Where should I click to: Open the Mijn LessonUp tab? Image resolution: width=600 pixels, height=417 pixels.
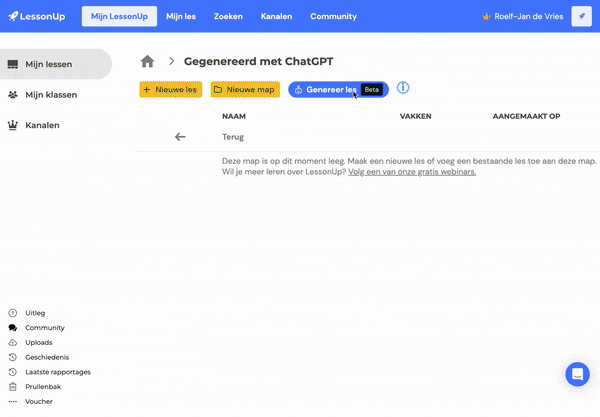click(119, 16)
